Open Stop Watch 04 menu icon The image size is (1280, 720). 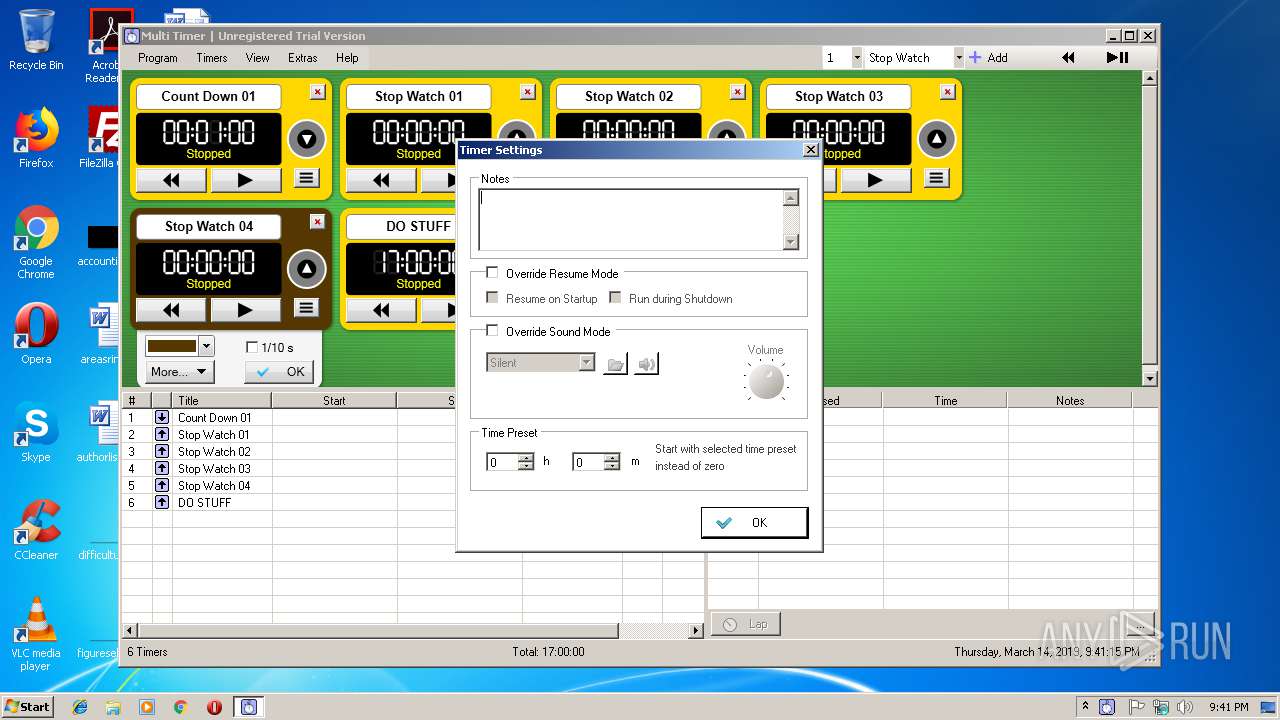click(x=306, y=308)
